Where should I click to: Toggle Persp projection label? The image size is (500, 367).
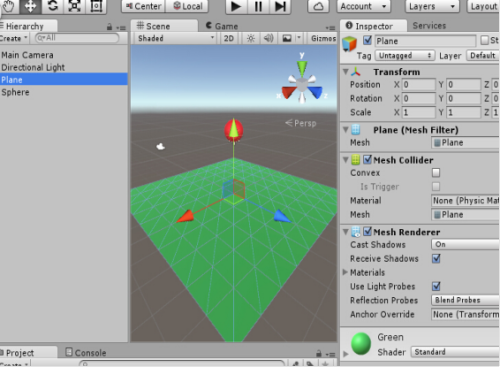(x=301, y=123)
